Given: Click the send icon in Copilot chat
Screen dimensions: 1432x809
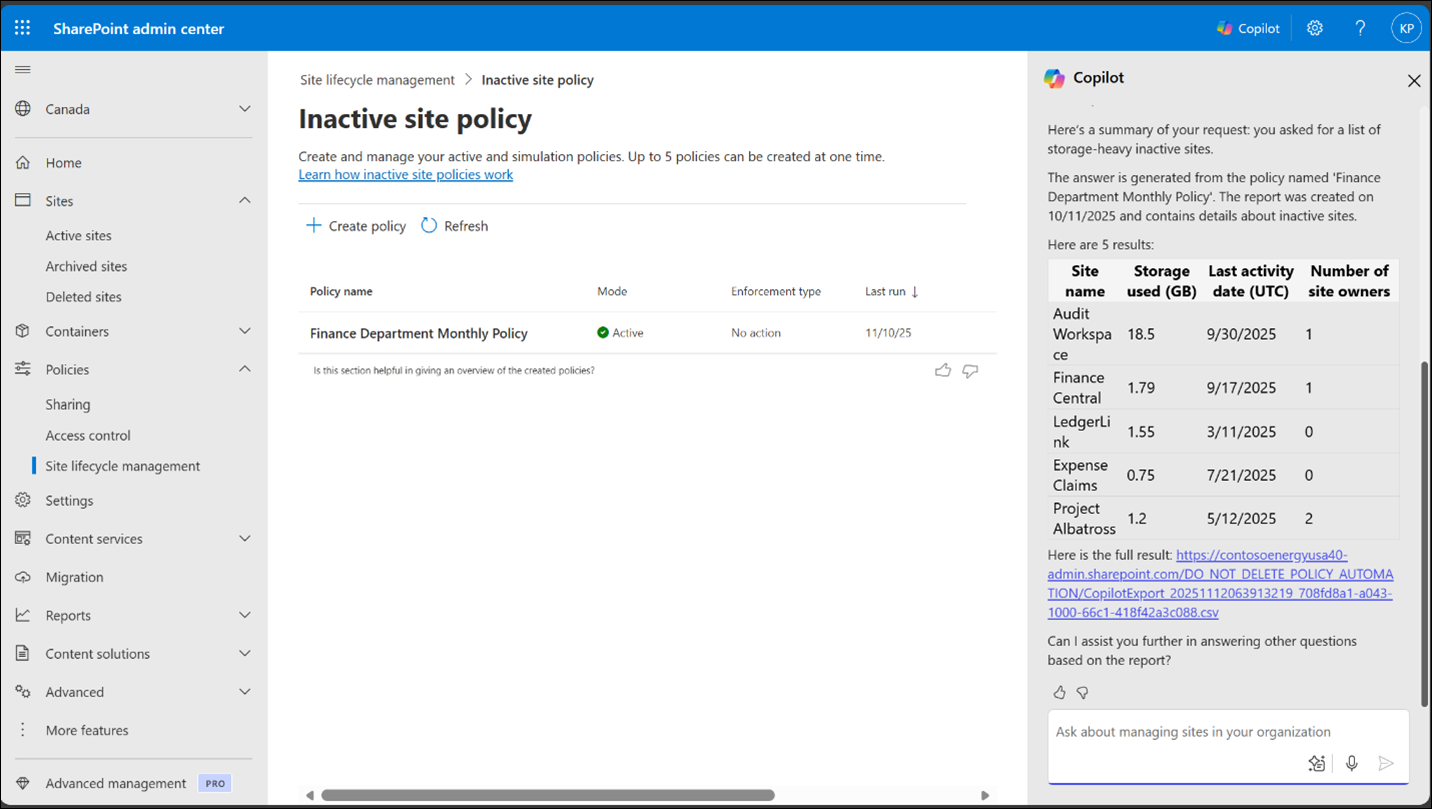Looking at the screenshot, I should [1386, 763].
